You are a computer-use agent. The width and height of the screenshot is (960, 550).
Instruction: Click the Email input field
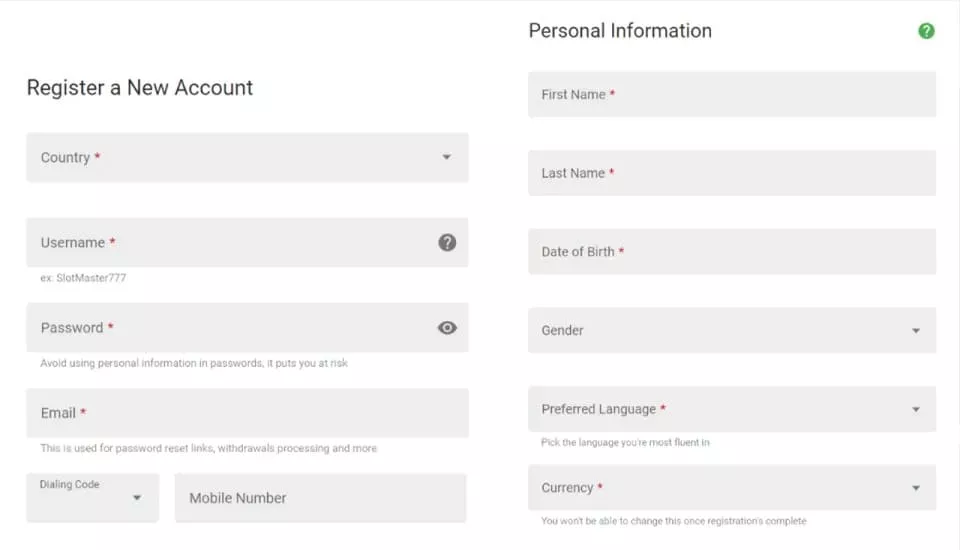click(x=246, y=413)
